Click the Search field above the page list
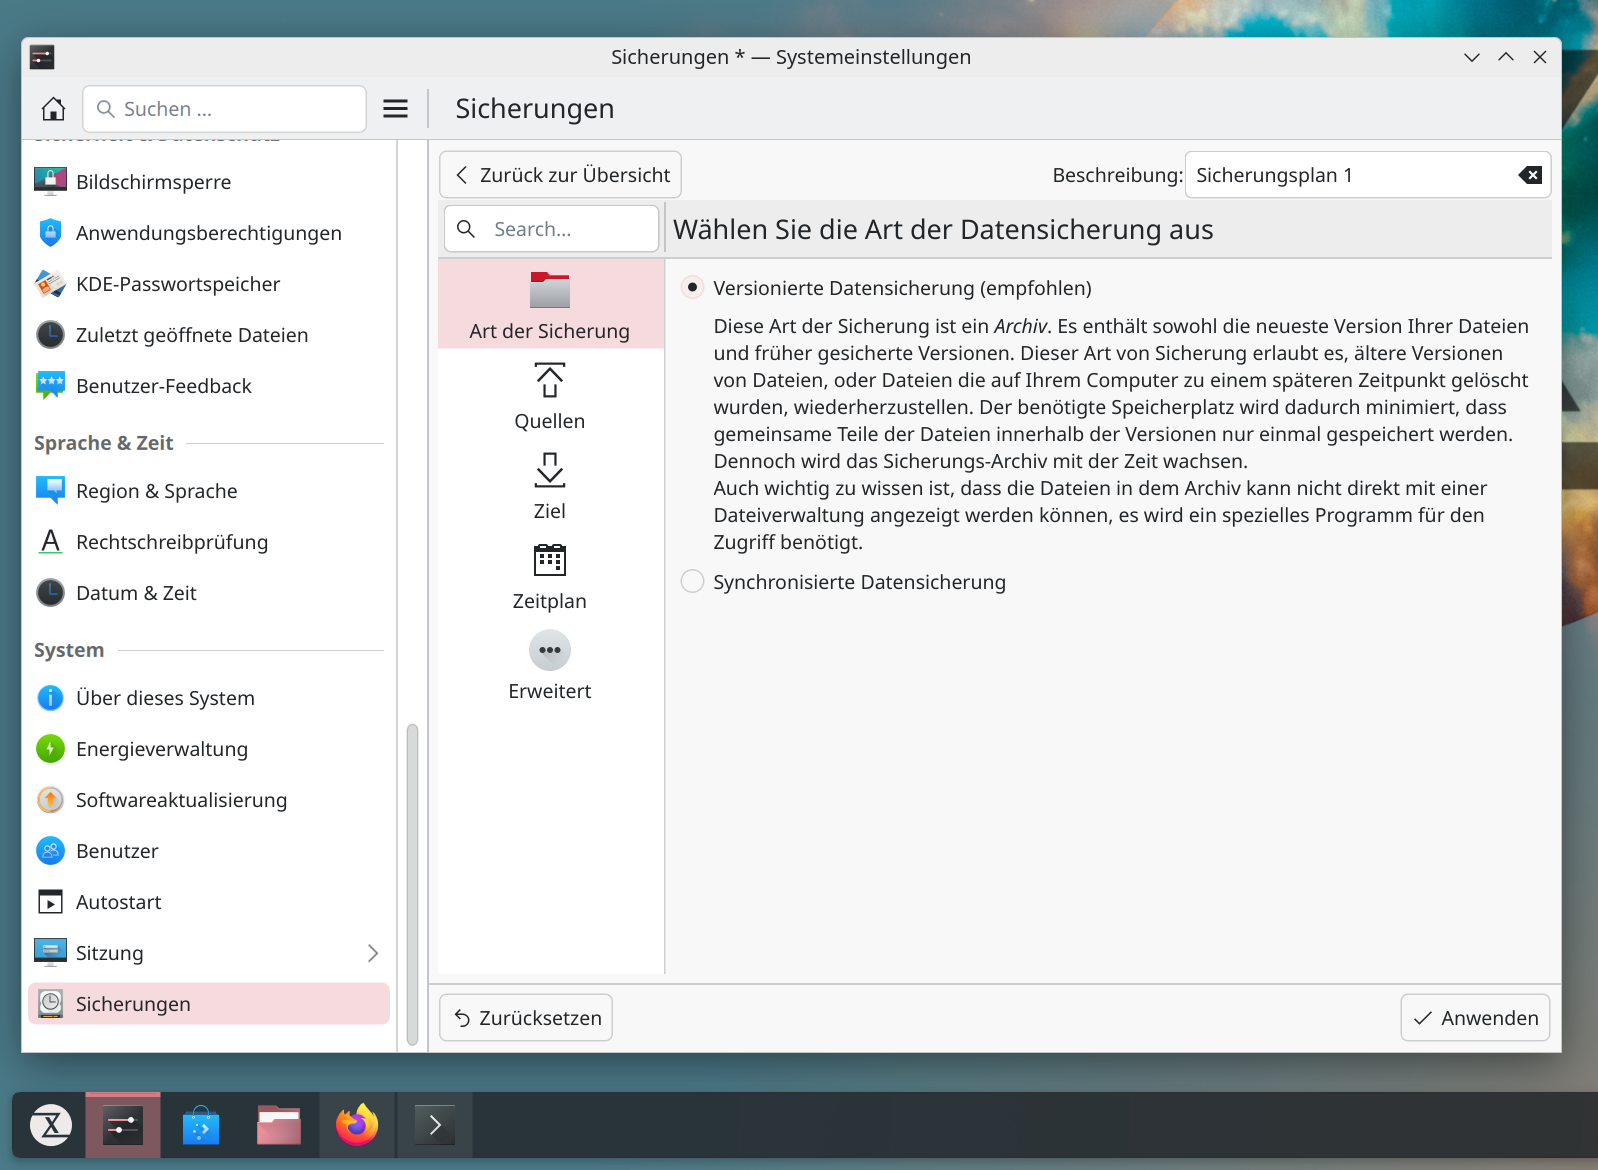Viewport: 1598px width, 1170px height. tap(551, 229)
